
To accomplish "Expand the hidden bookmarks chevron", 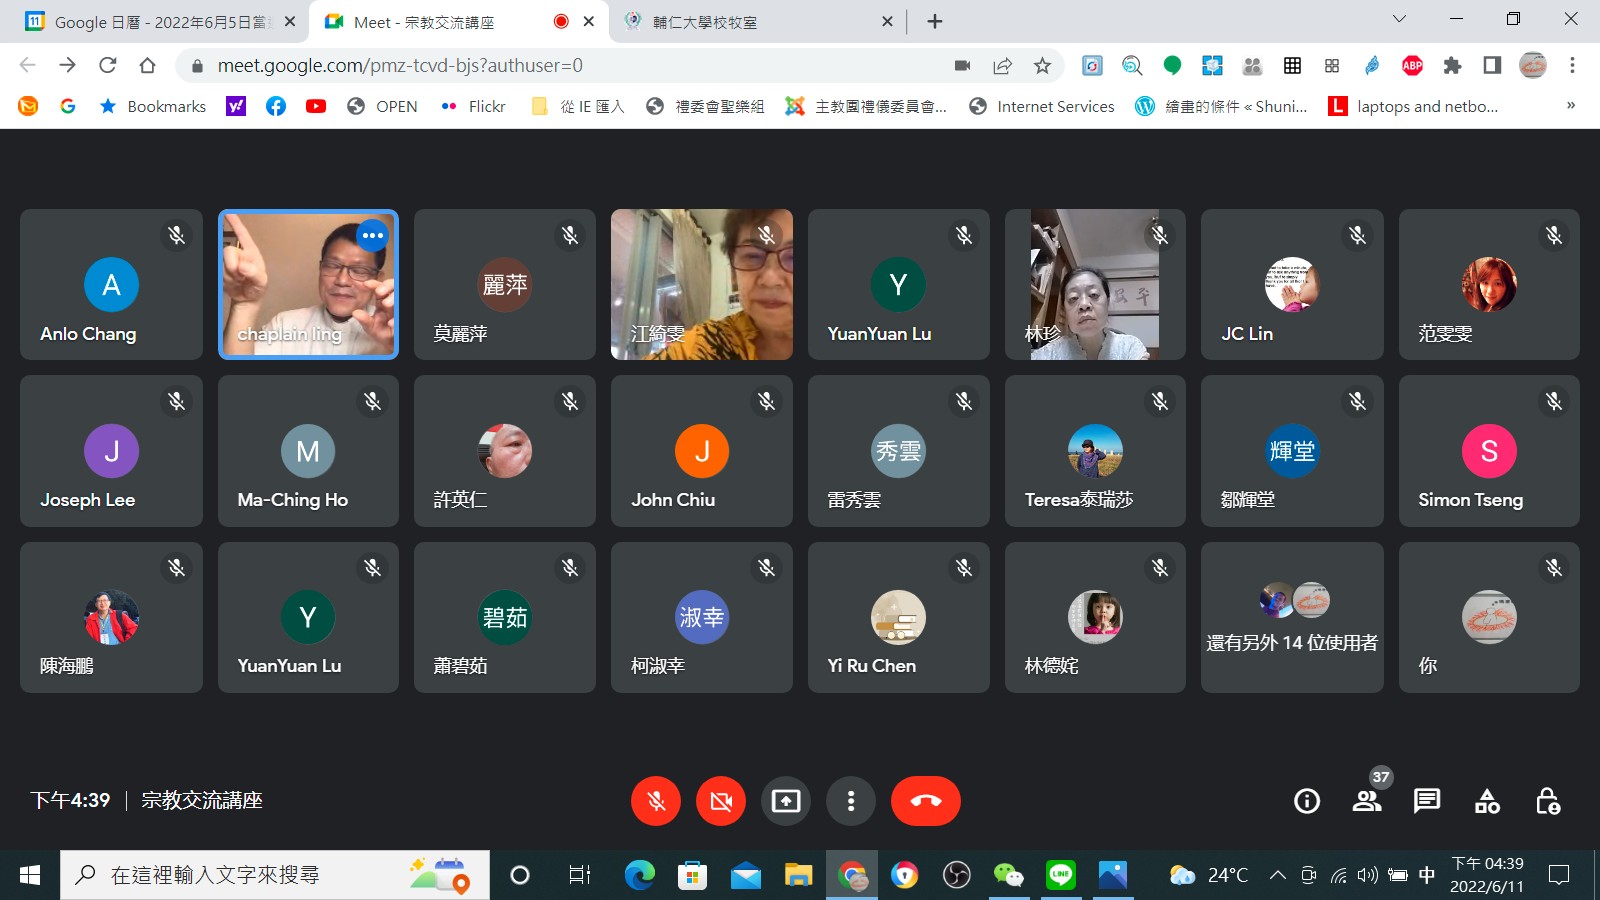I will [1570, 106].
